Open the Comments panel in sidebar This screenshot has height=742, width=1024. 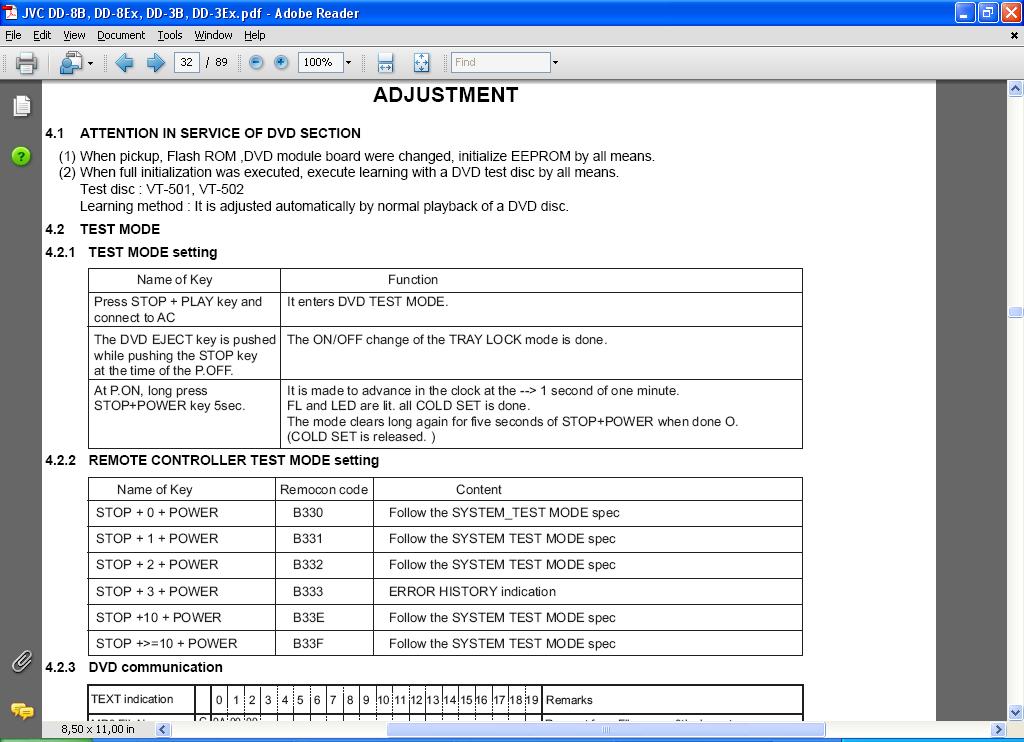(21, 710)
